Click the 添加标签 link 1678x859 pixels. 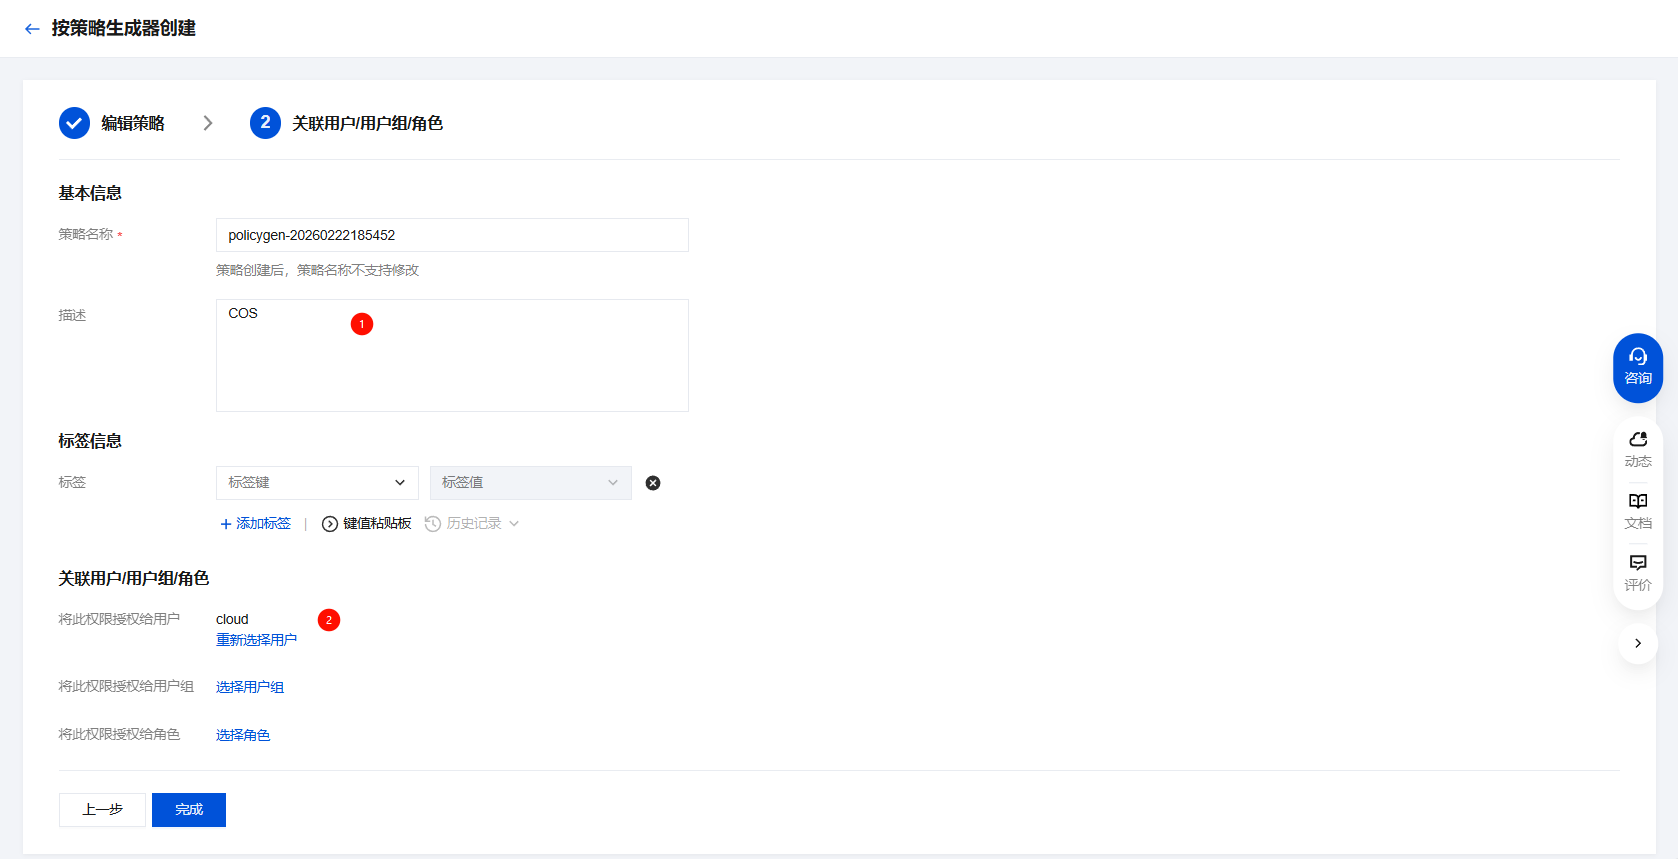pos(256,524)
